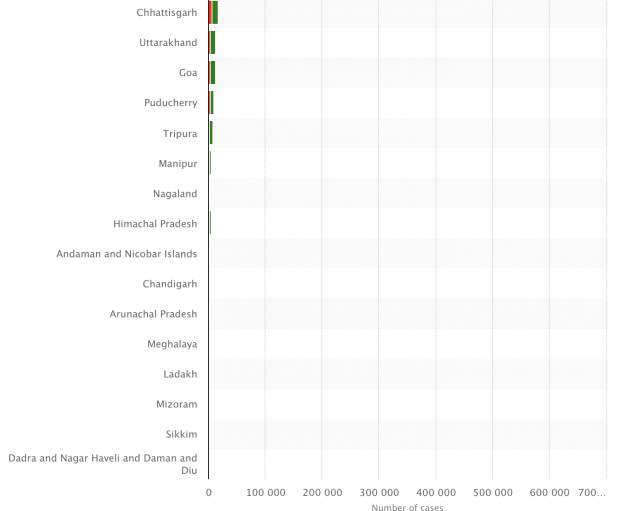Screen dimensions: 640x511
Task: Click the Goa category label
Action: point(187,73)
